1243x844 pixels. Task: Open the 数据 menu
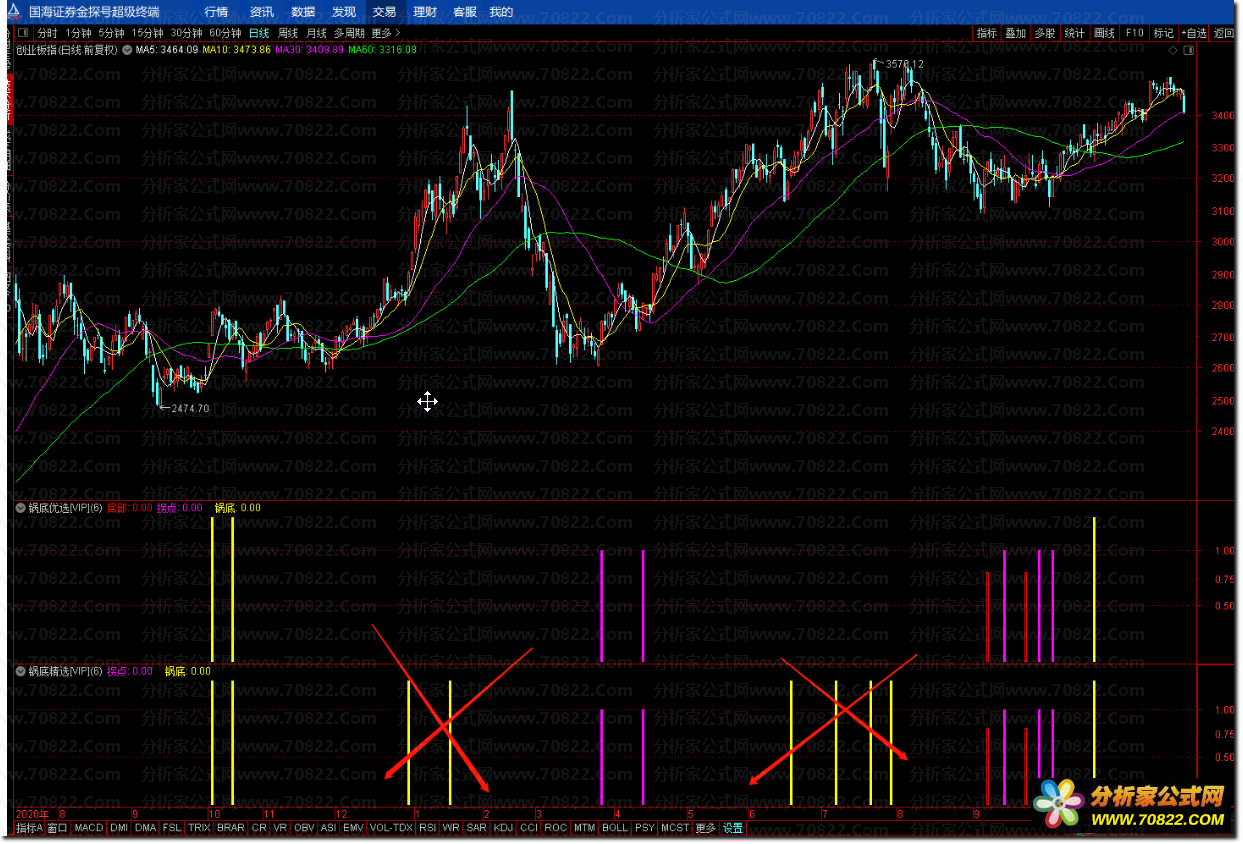(x=304, y=12)
